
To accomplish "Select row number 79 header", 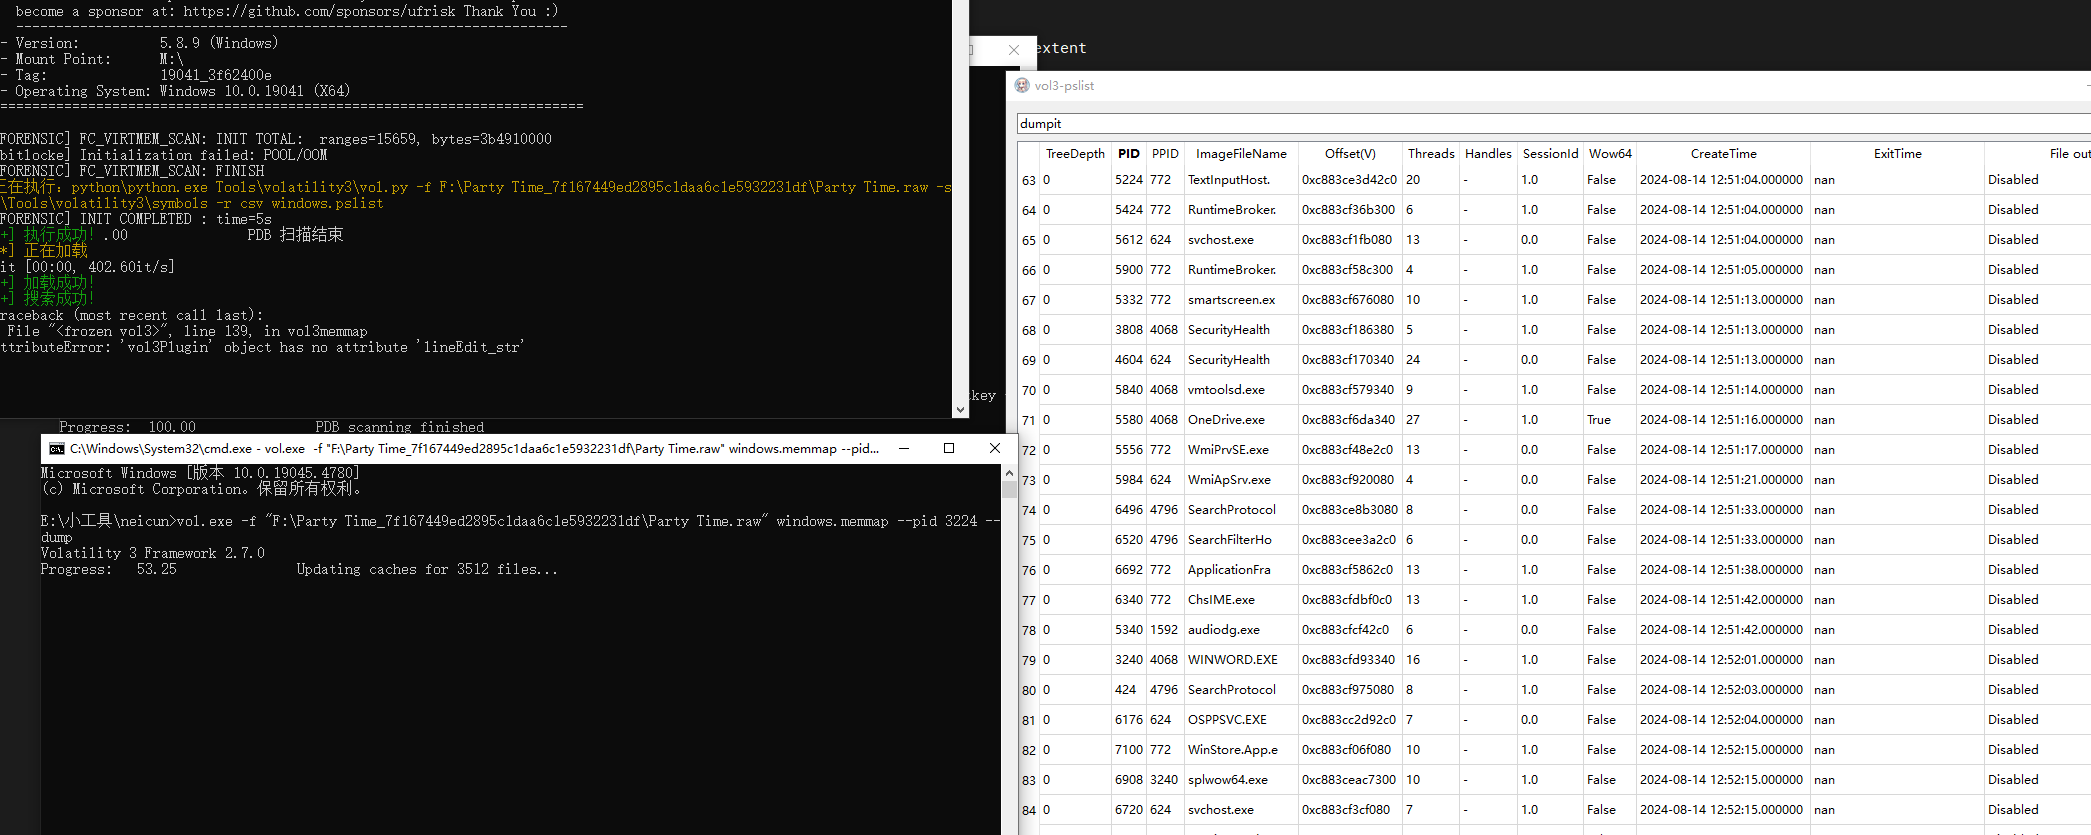I will click(x=1029, y=661).
